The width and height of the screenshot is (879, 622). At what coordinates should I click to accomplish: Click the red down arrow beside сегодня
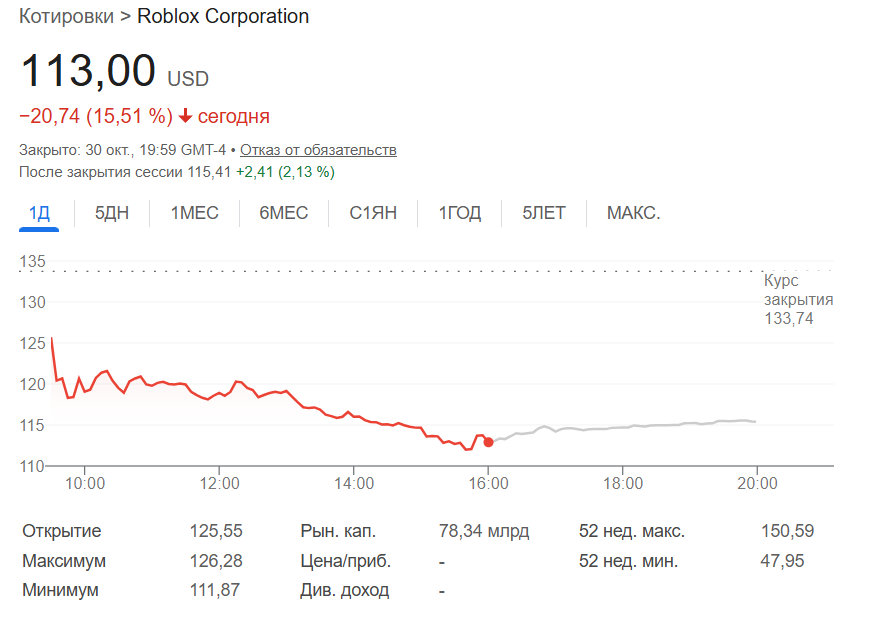[185, 117]
